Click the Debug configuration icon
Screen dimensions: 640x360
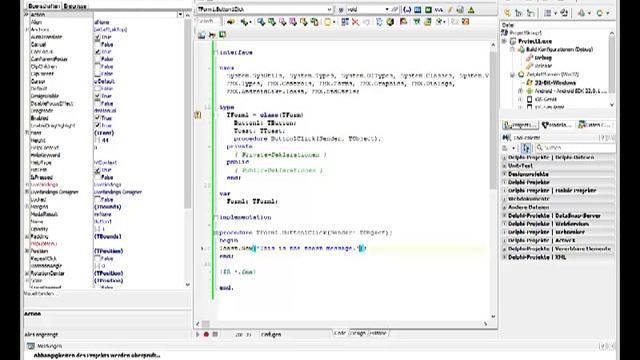click(x=529, y=58)
